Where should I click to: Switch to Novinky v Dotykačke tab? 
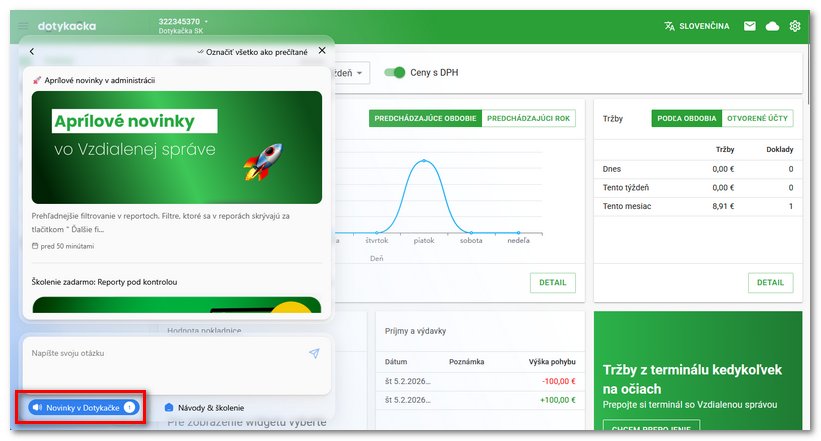pos(83,408)
